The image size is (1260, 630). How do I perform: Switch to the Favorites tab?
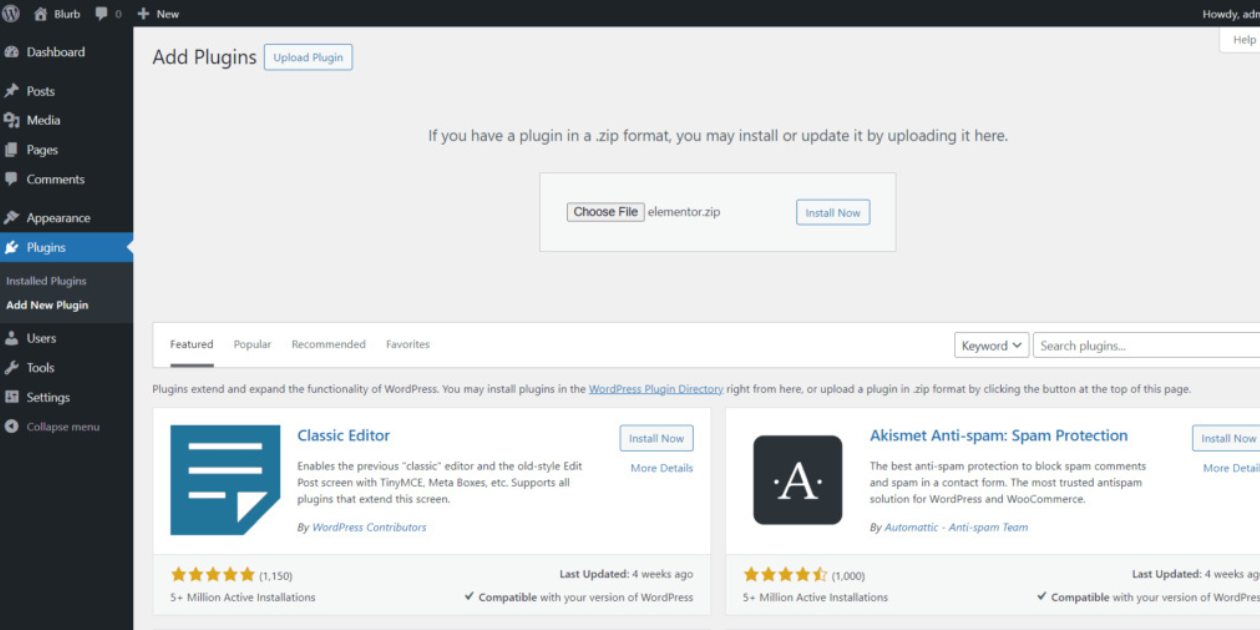click(x=408, y=344)
